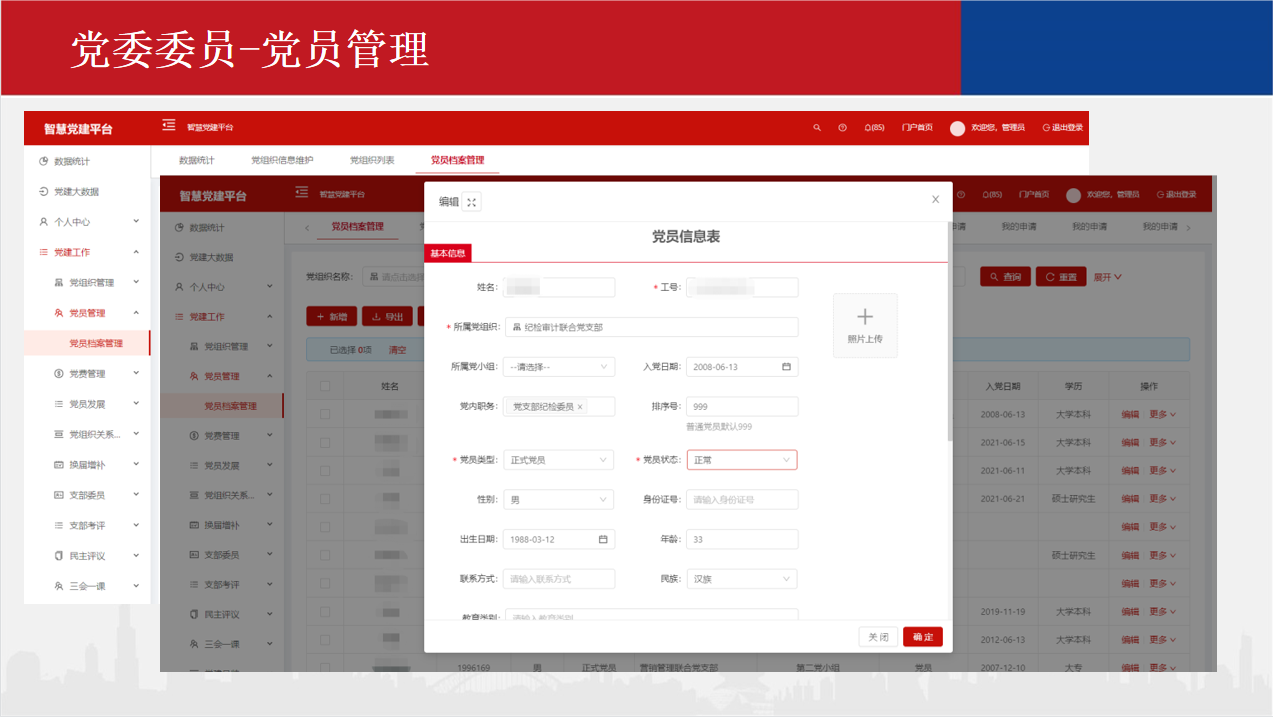Close the 编辑 dialog with the X icon
The width and height of the screenshot is (1273, 717).
pos(935,200)
